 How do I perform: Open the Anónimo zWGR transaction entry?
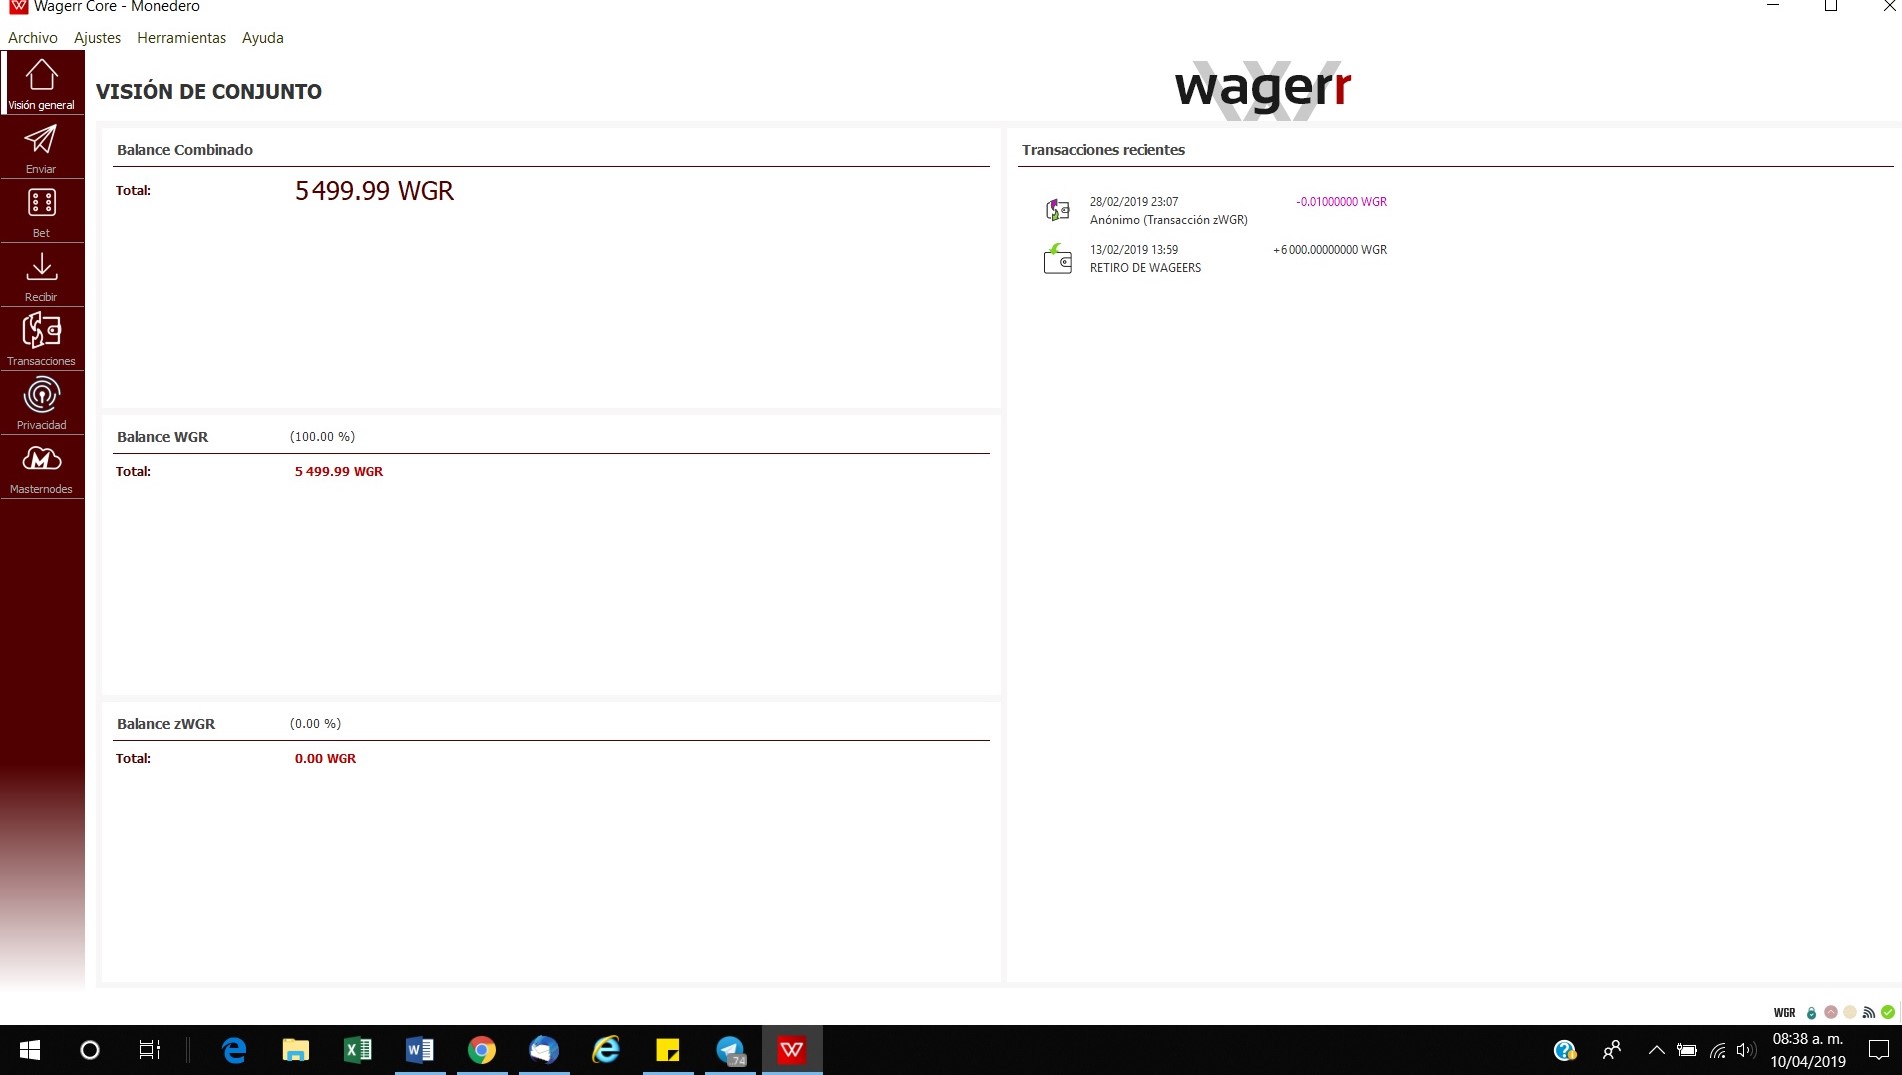1215,210
